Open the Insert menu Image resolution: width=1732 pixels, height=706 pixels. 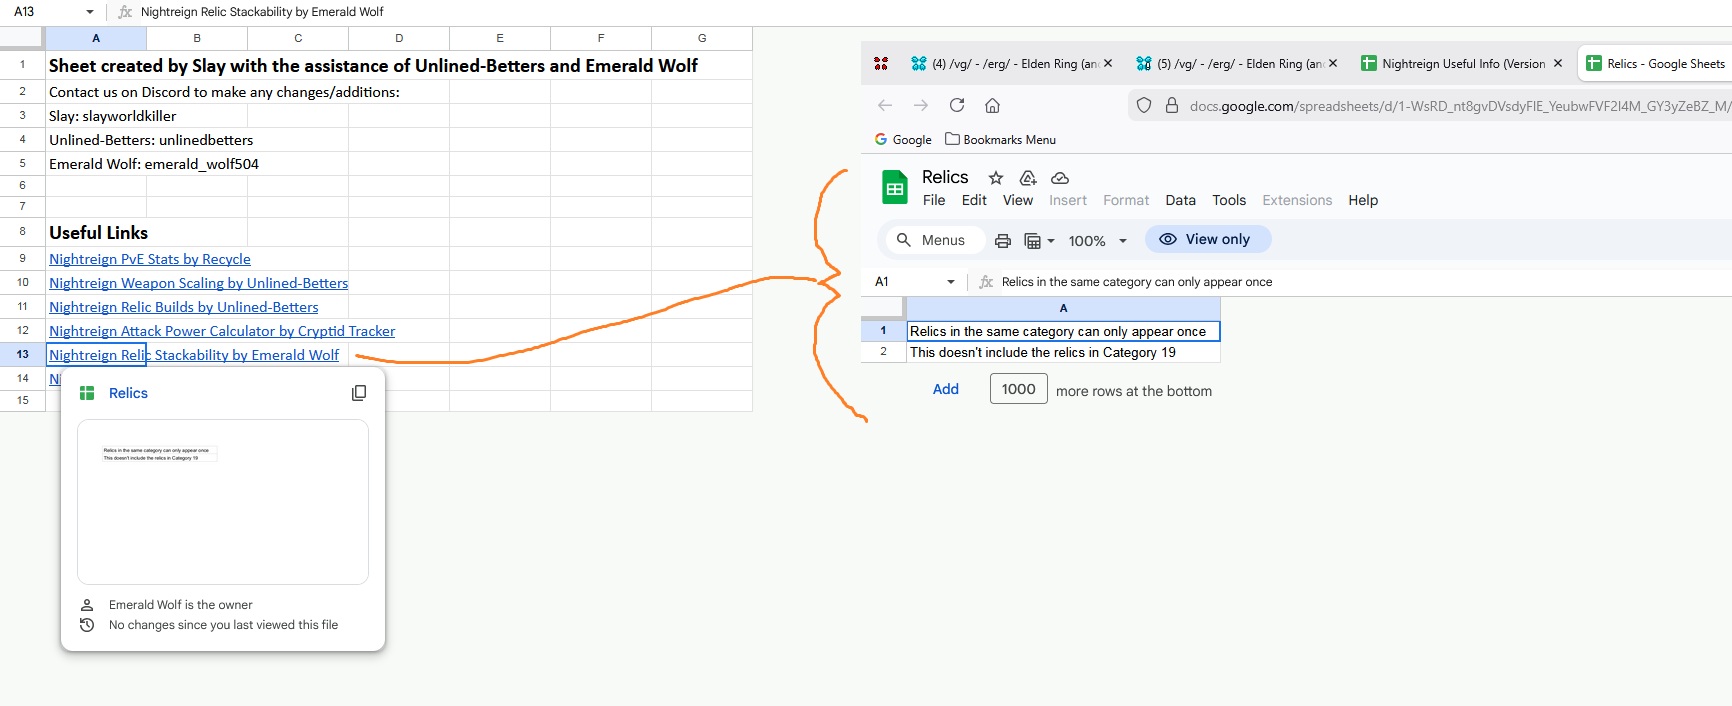[x=1068, y=200]
